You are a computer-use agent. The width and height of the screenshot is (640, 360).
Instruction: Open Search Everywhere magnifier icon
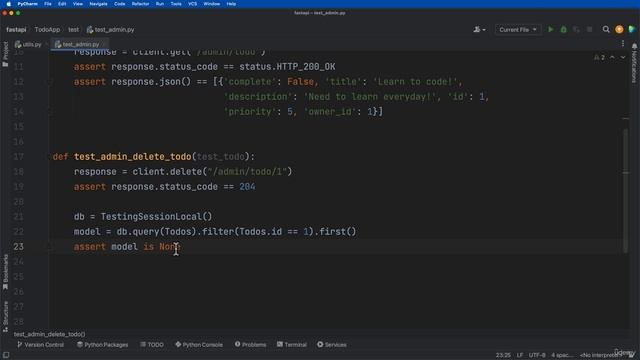click(606, 29)
